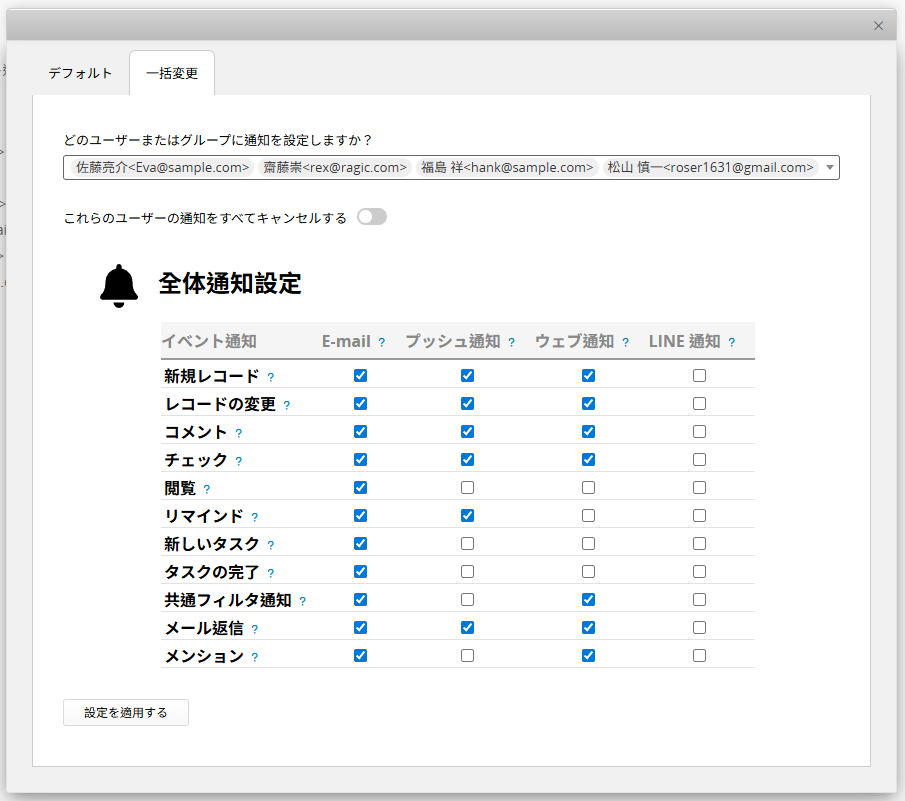Open help for 共通フィルタ通知 row
Viewport: 905px width, 801px height.
(x=302, y=601)
